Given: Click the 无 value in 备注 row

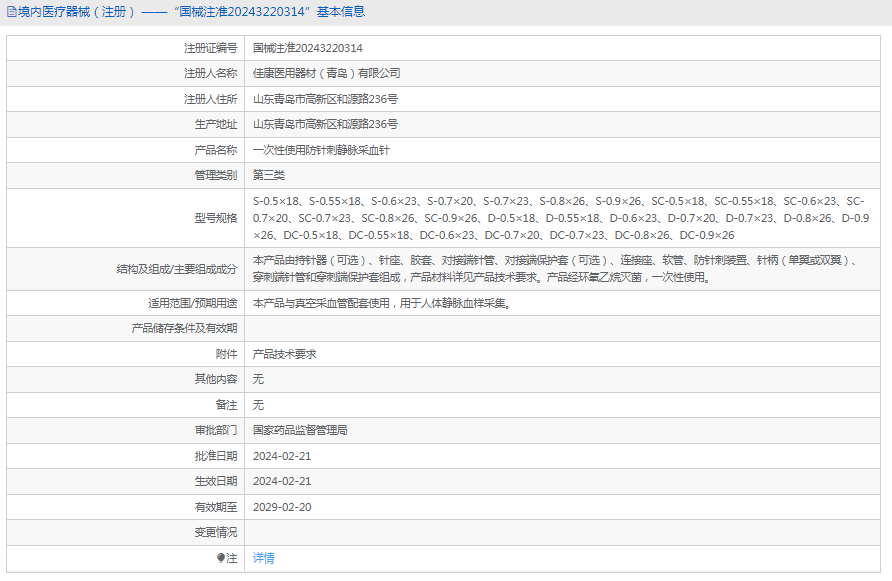Looking at the screenshot, I should click(x=258, y=405).
